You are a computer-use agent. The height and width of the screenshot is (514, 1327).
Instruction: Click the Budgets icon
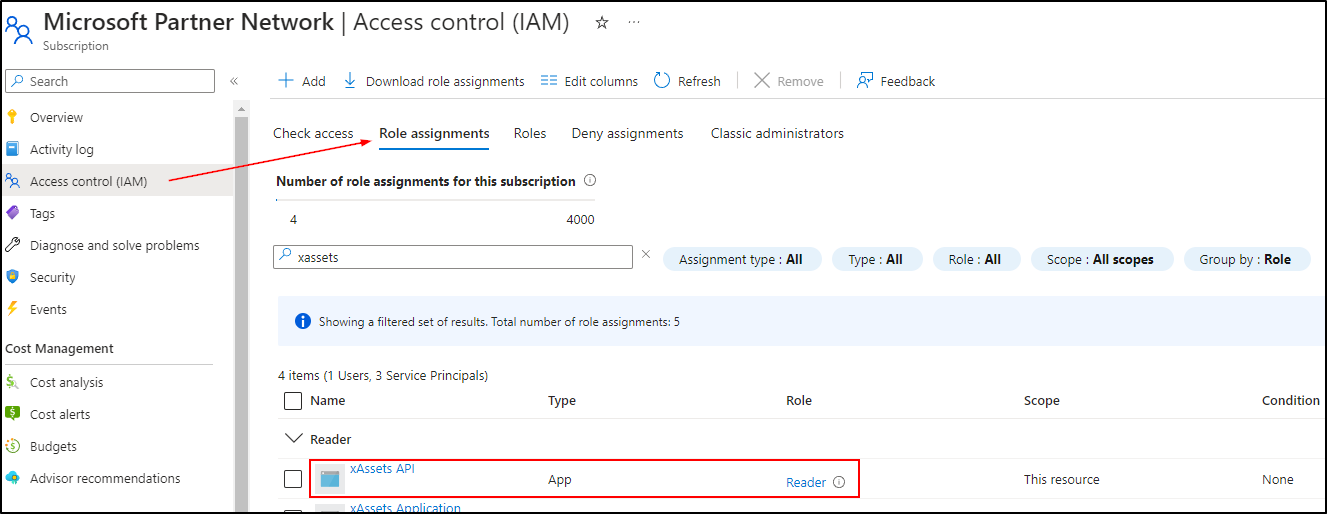click(x=13, y=446)
